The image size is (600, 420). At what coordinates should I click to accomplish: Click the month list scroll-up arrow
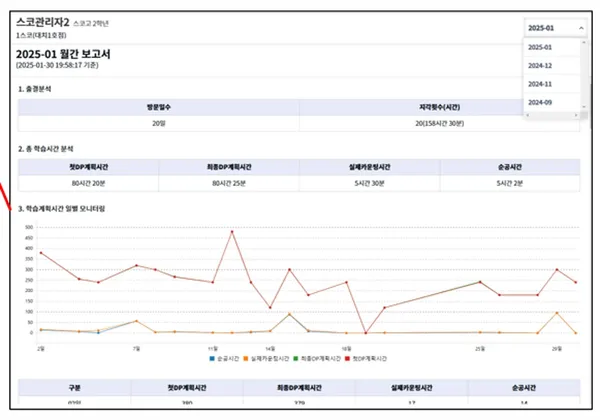coord(584,42)
